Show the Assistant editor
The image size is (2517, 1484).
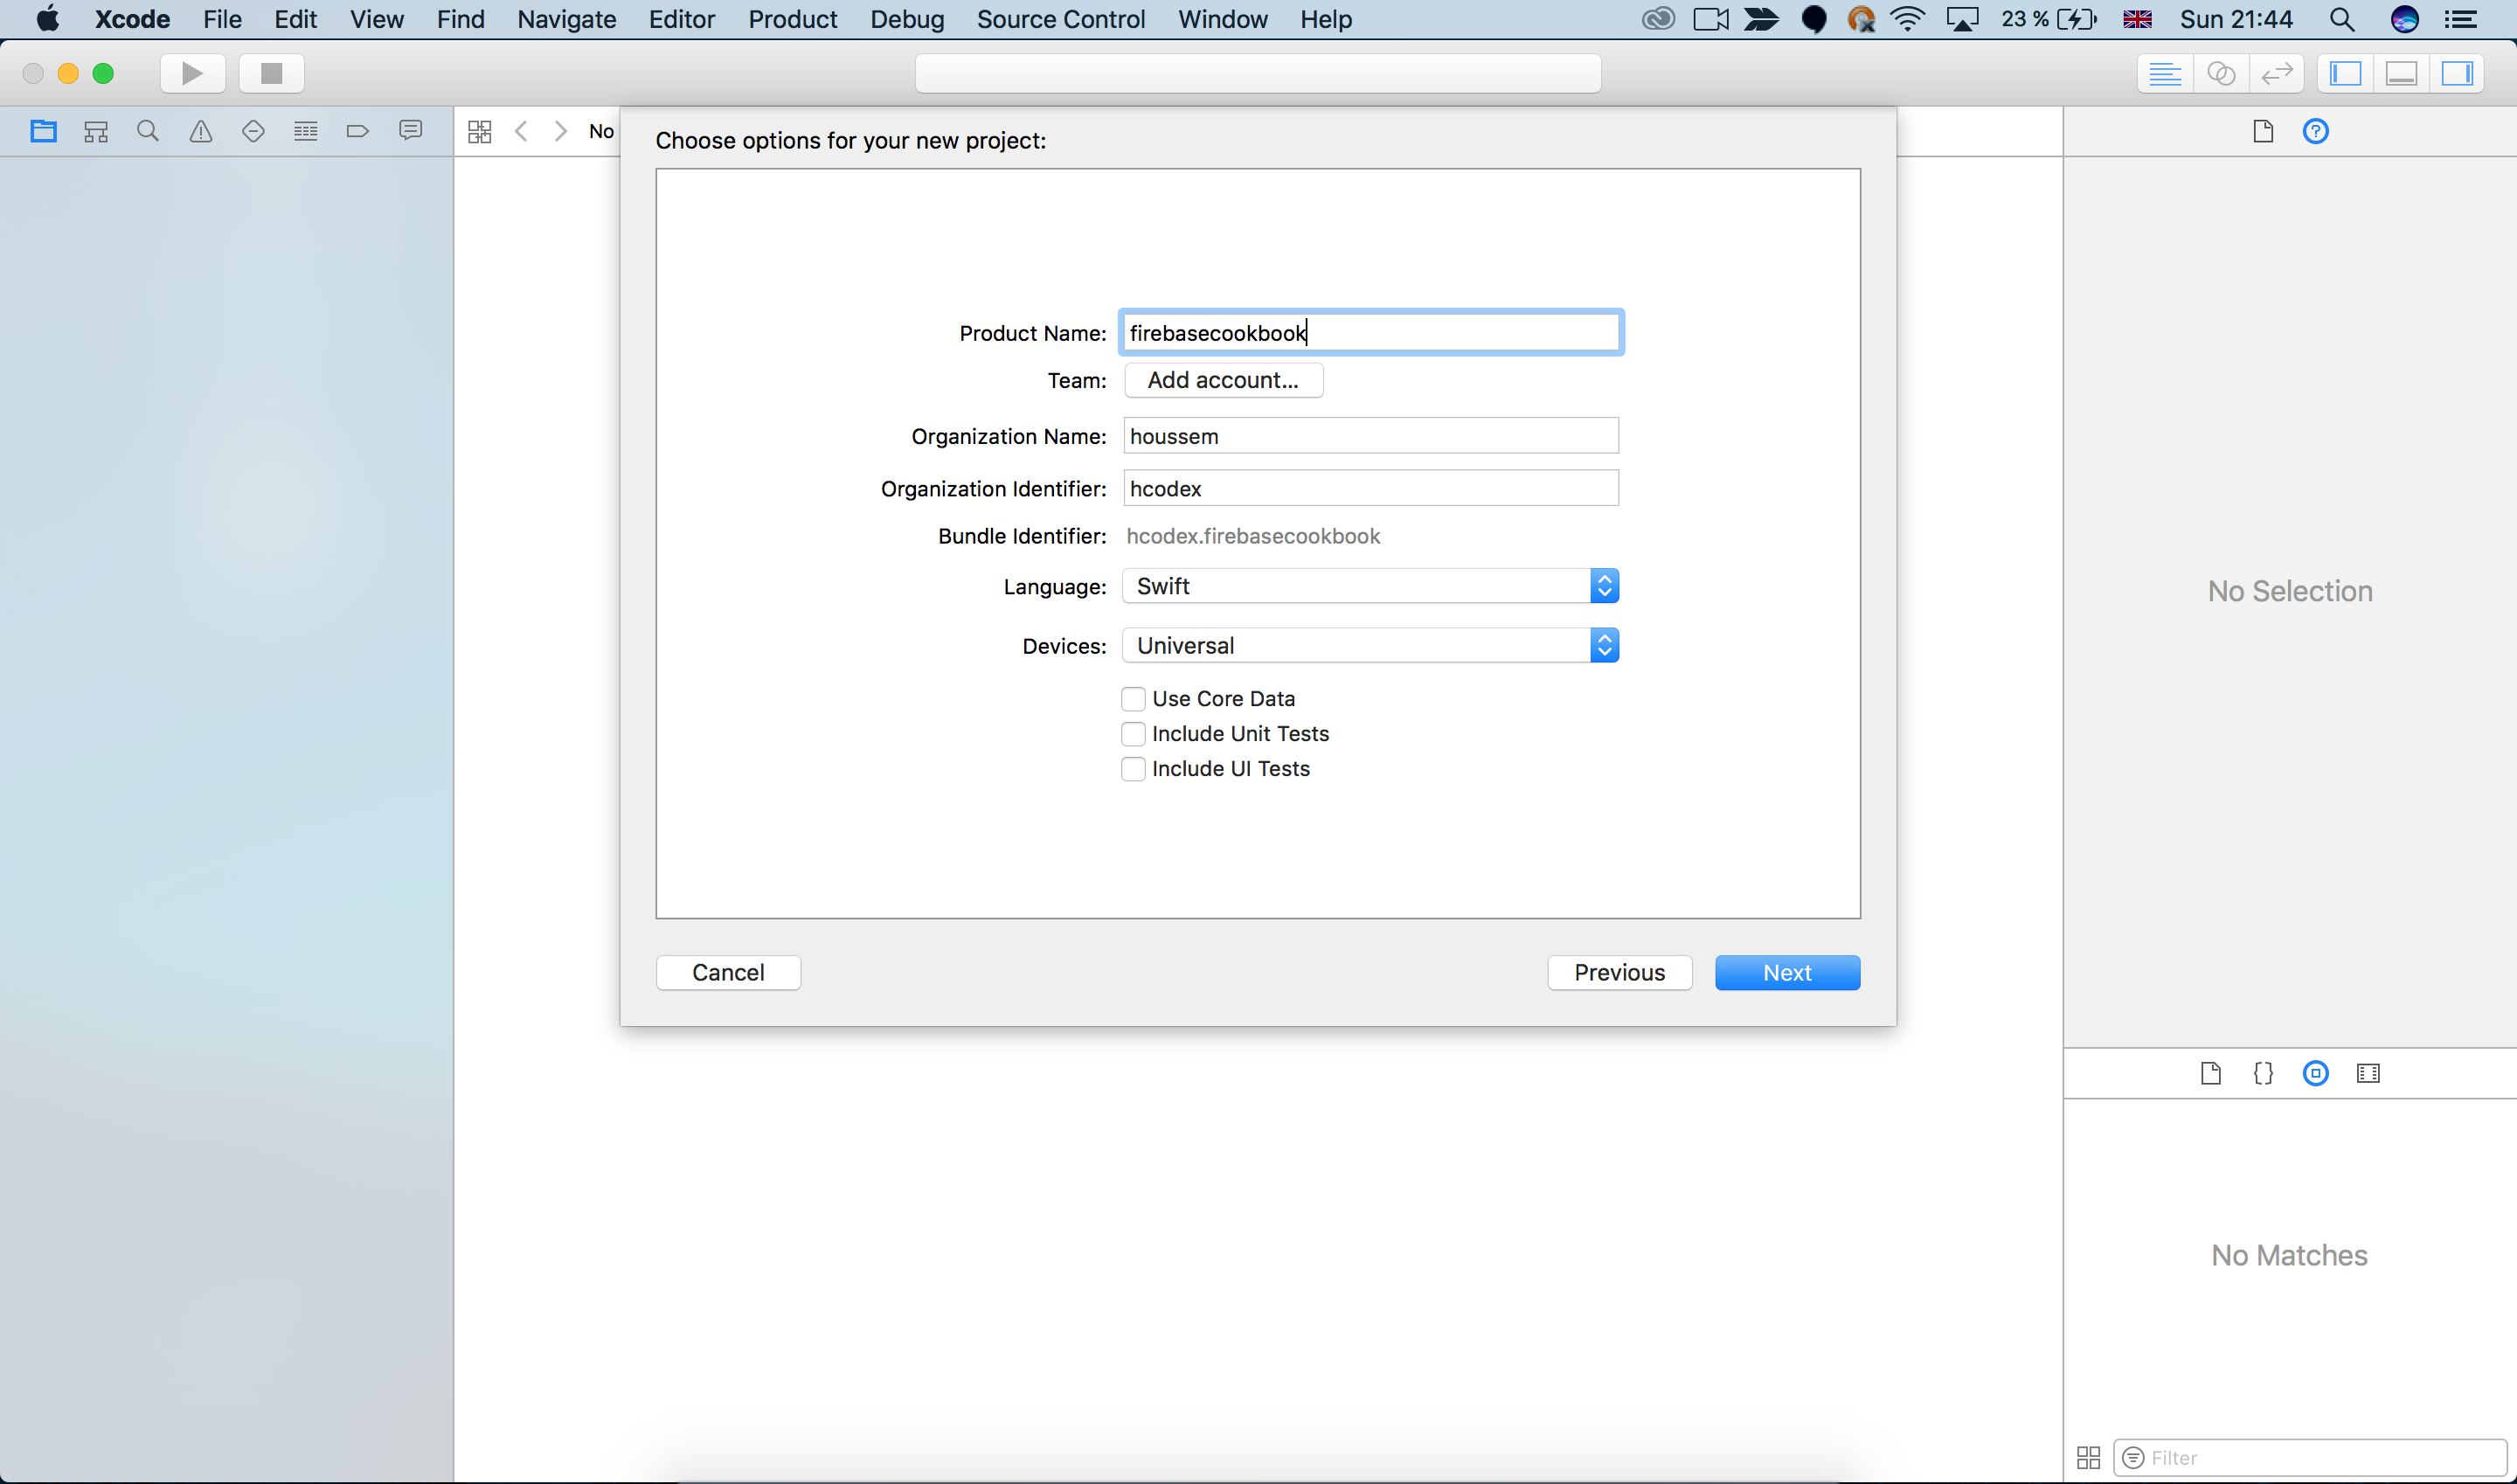click(2221, 73)
